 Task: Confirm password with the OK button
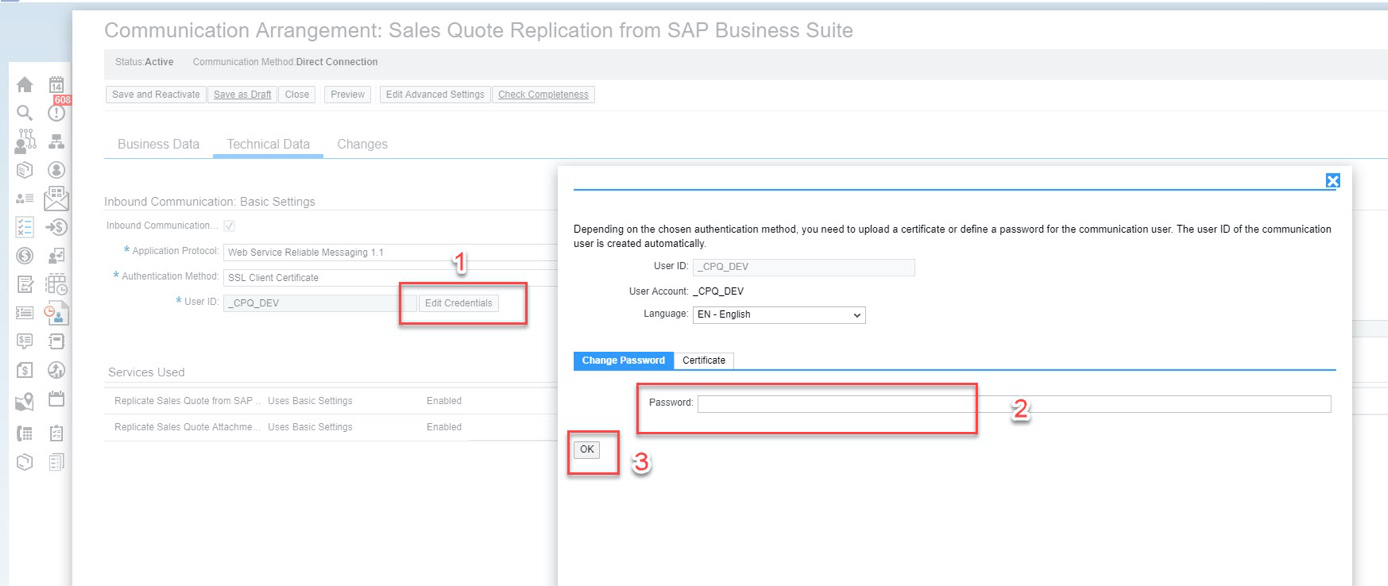coord(585,449)
